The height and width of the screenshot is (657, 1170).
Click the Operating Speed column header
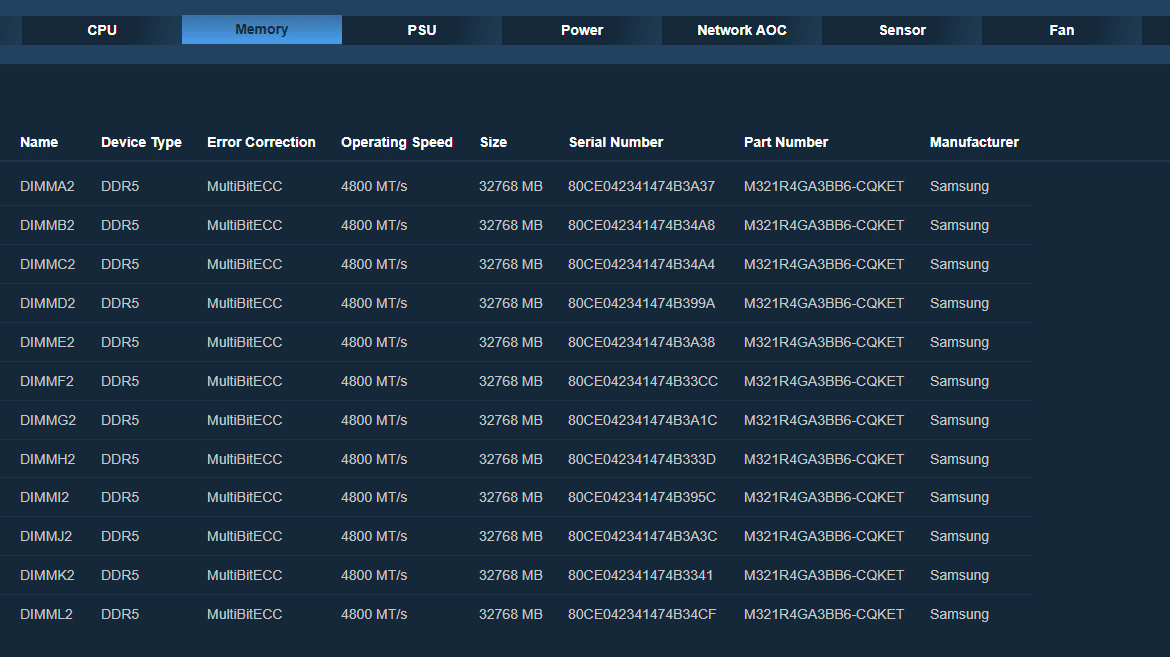(x=397, y=142)
